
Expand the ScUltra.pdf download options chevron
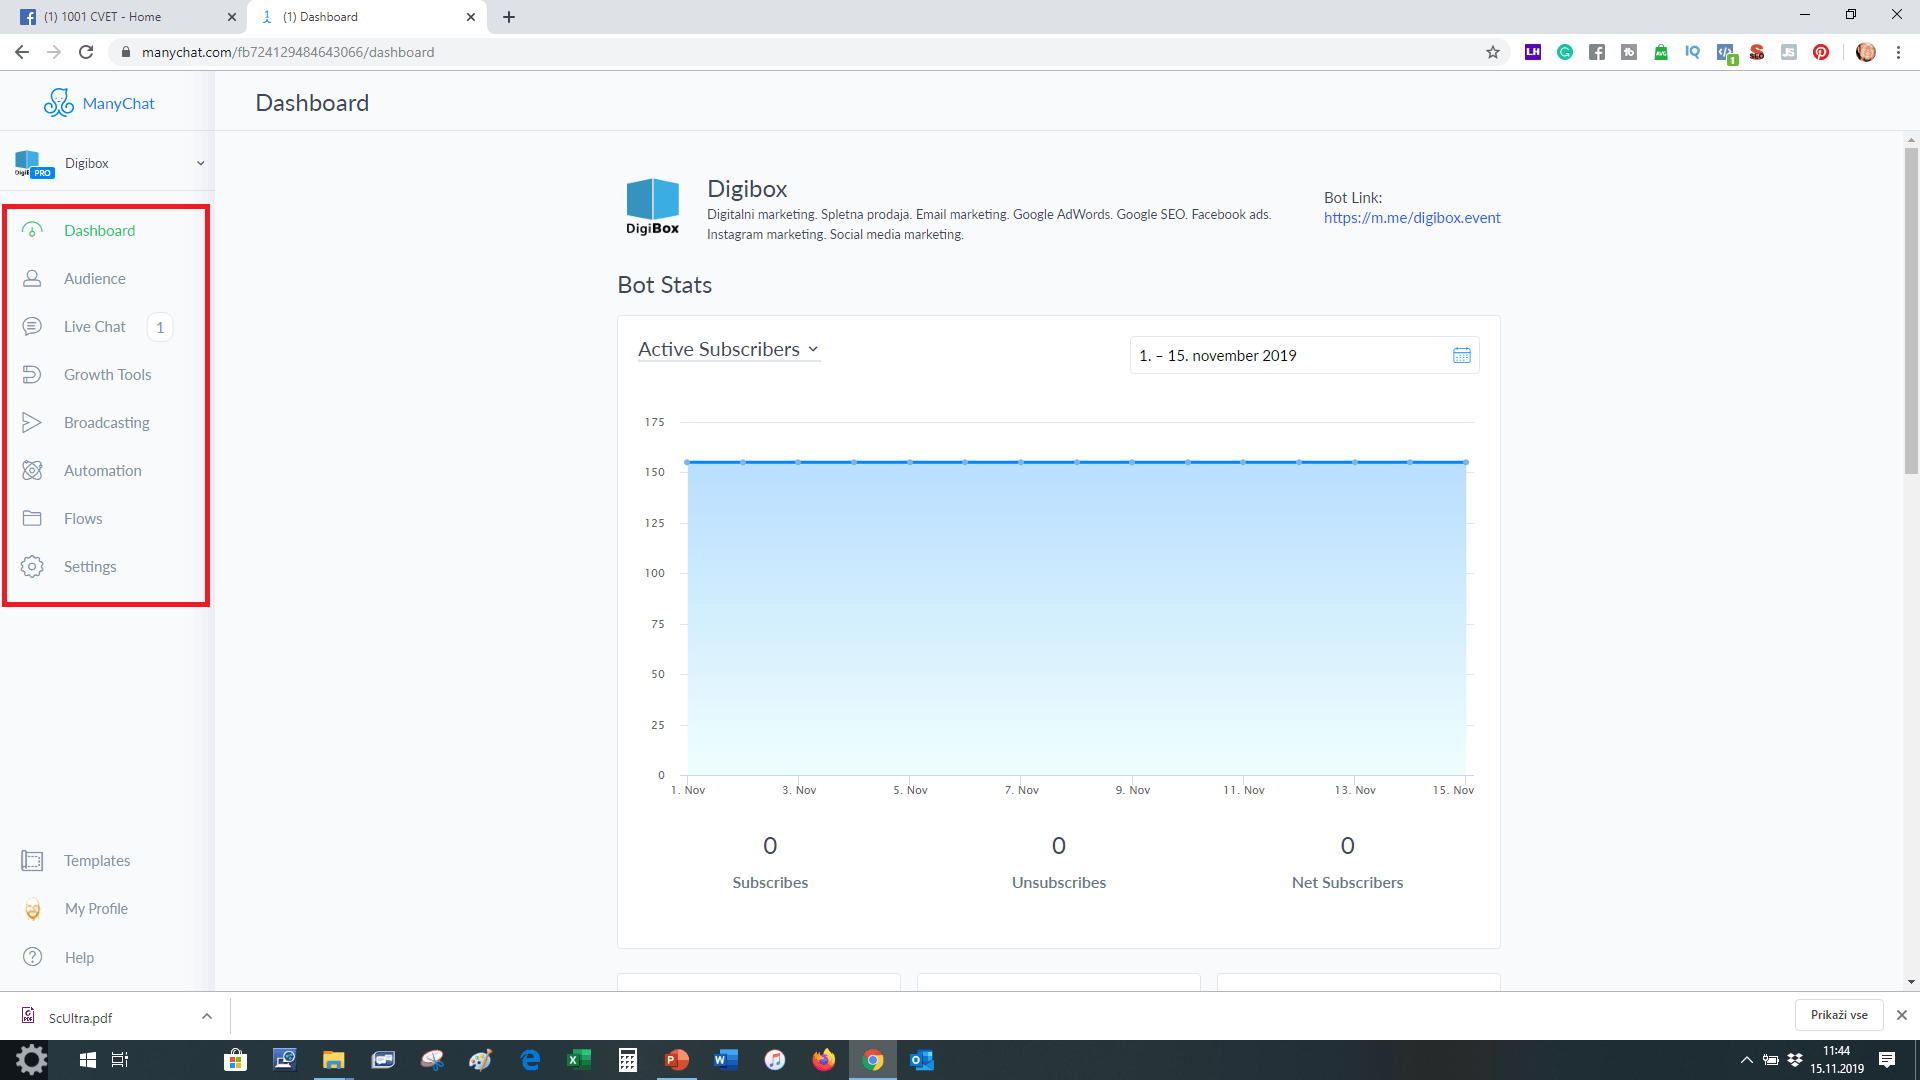(206, 1017)
